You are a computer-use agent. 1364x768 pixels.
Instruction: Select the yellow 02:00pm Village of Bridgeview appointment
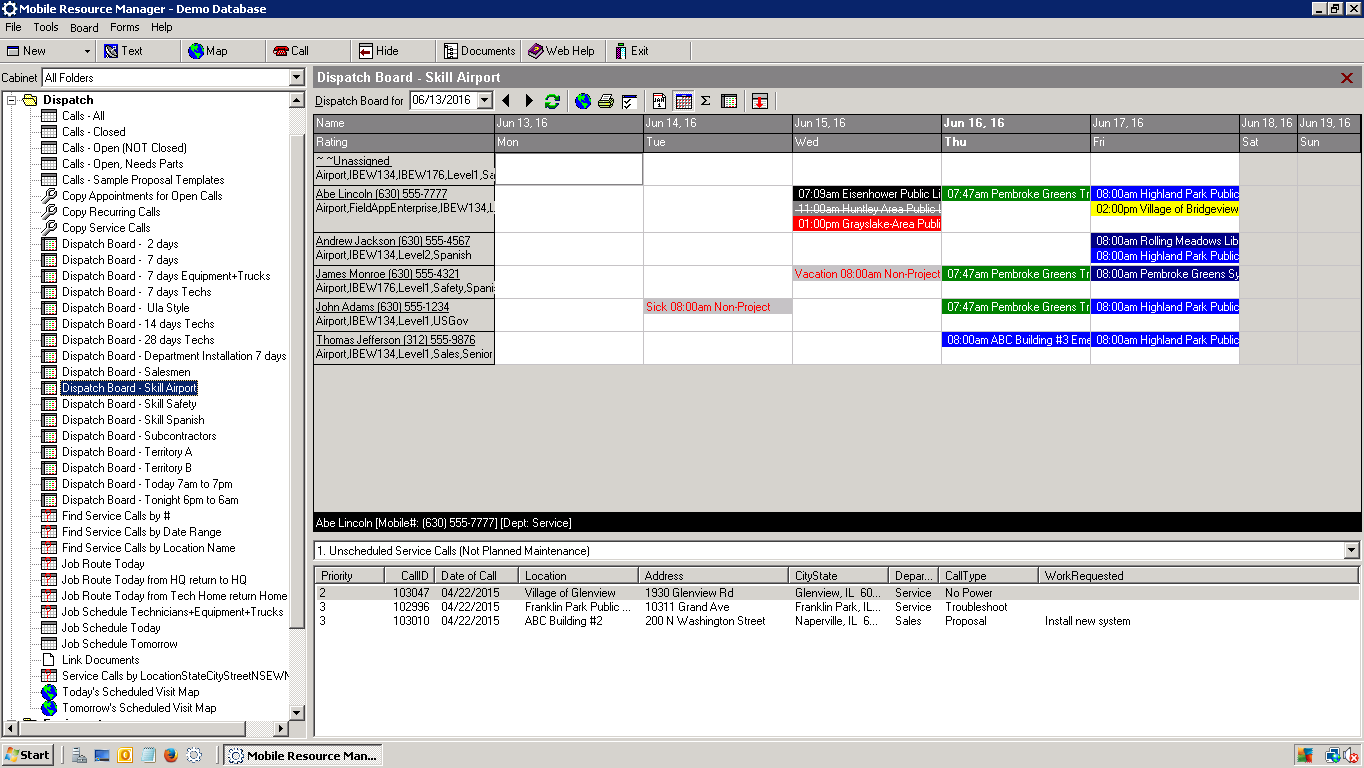tap(1165, 209)
